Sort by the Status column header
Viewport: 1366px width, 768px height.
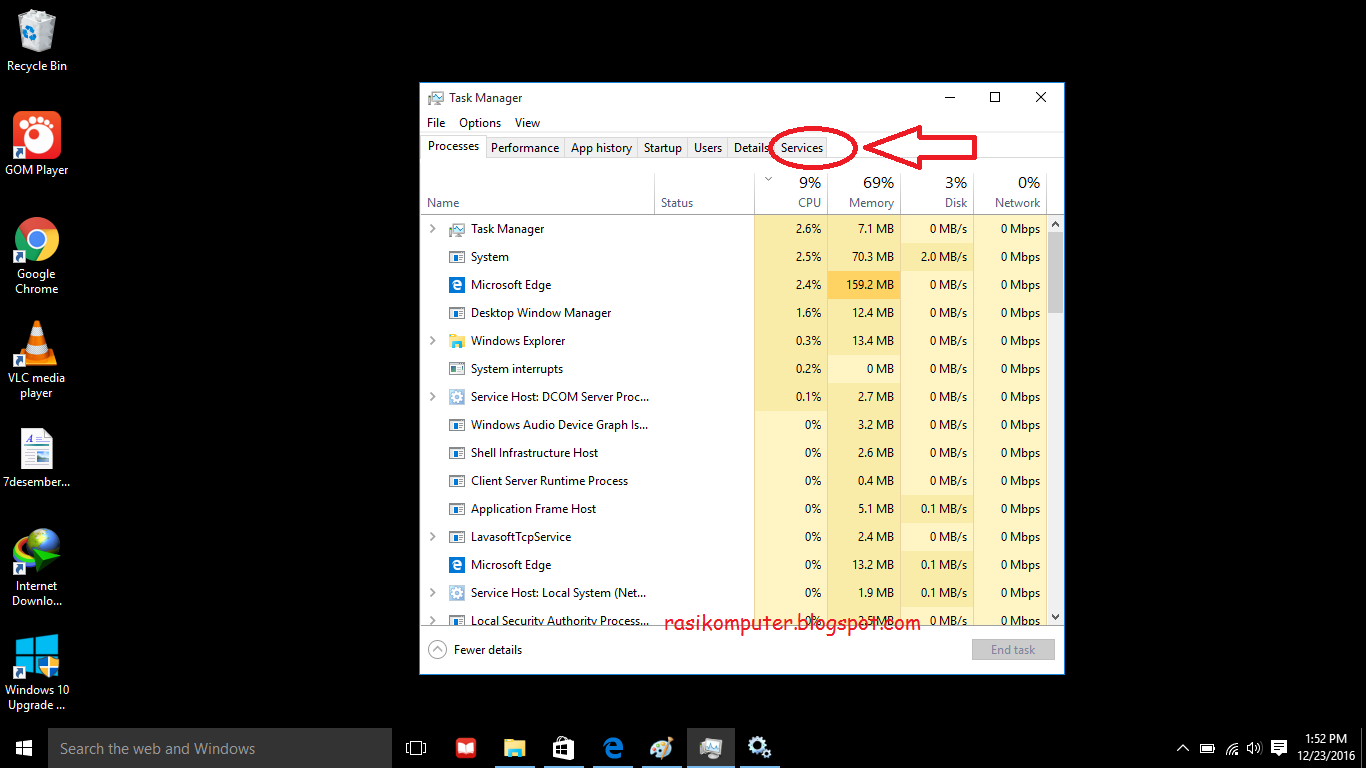(x=704, y=192)
